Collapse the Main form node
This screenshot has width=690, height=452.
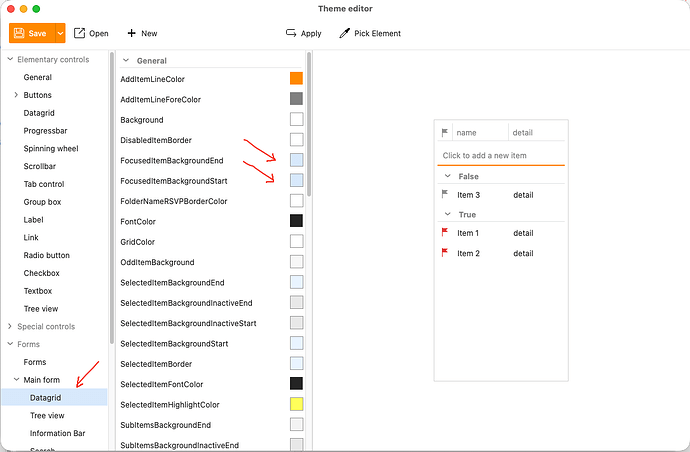click(16, 379)
